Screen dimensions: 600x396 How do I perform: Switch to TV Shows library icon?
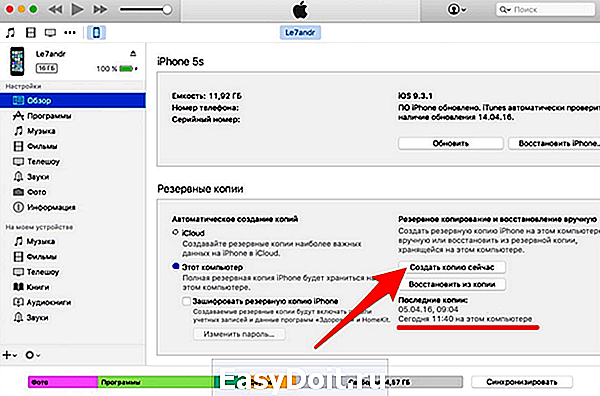pos(50,33)
